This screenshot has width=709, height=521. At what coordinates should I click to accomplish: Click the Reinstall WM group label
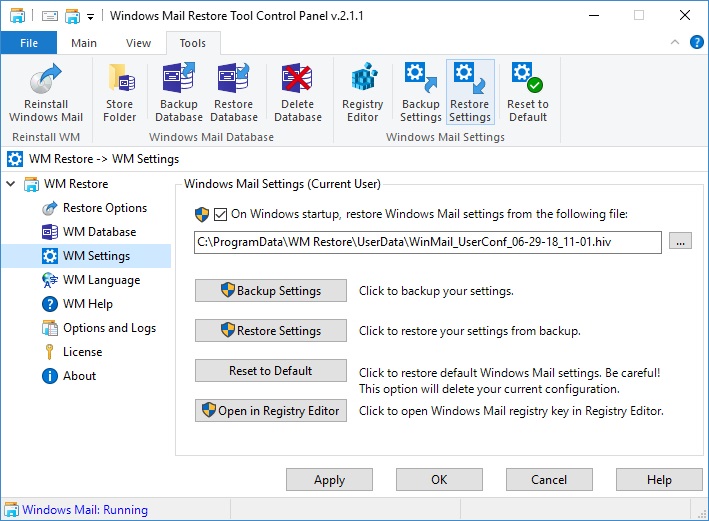click(x=46, y=137)
